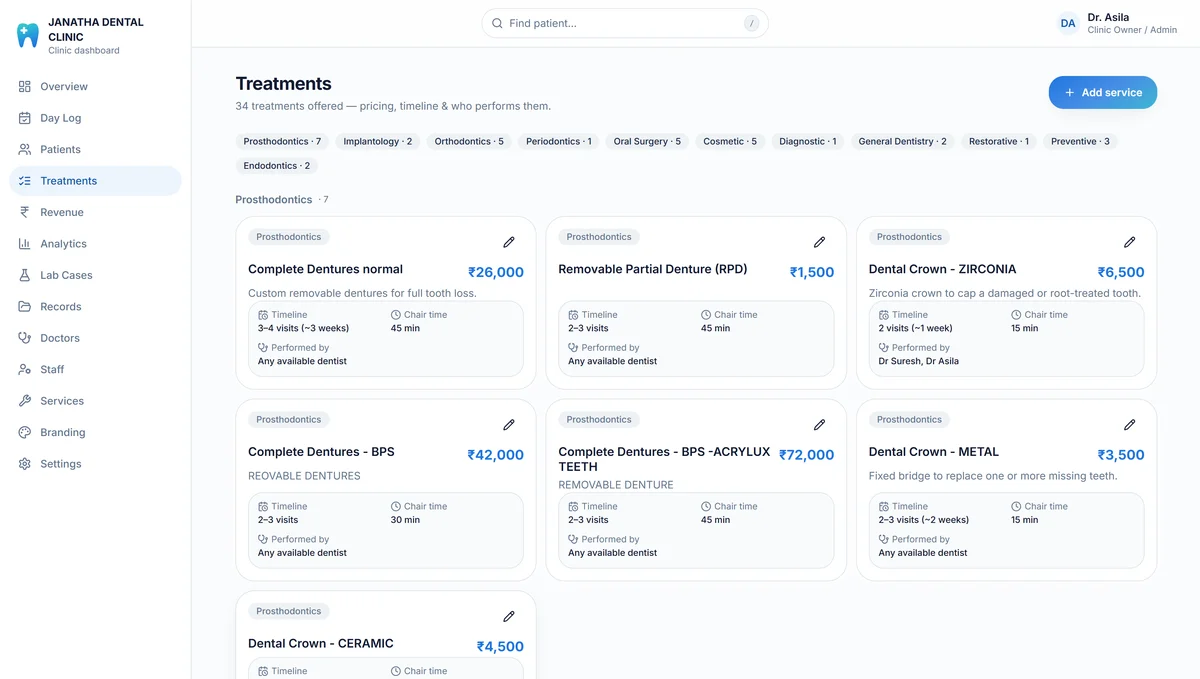Screen dimensions: 1200x679
Task: Click the ₹6,500 price
Action: click(x=1121, y=272)
